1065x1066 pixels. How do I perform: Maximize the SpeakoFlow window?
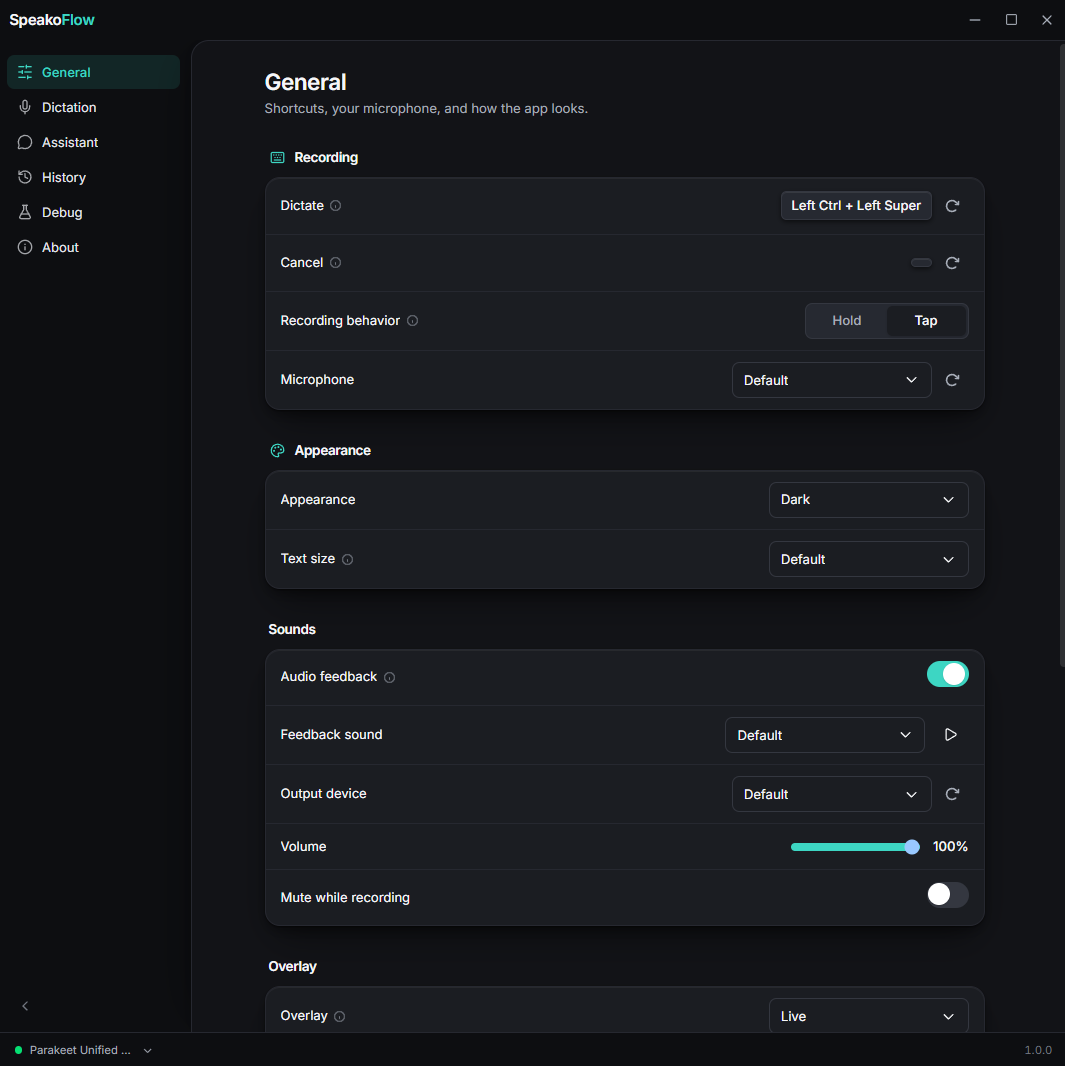pyautogui.click(x=1011, y=20)
